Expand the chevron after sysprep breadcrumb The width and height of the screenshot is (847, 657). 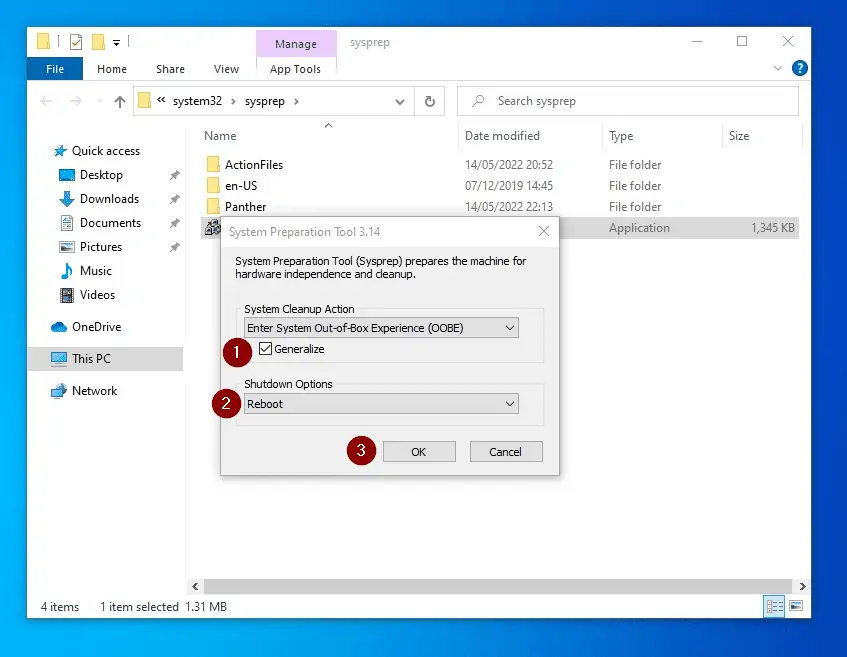tap(296, 101)
